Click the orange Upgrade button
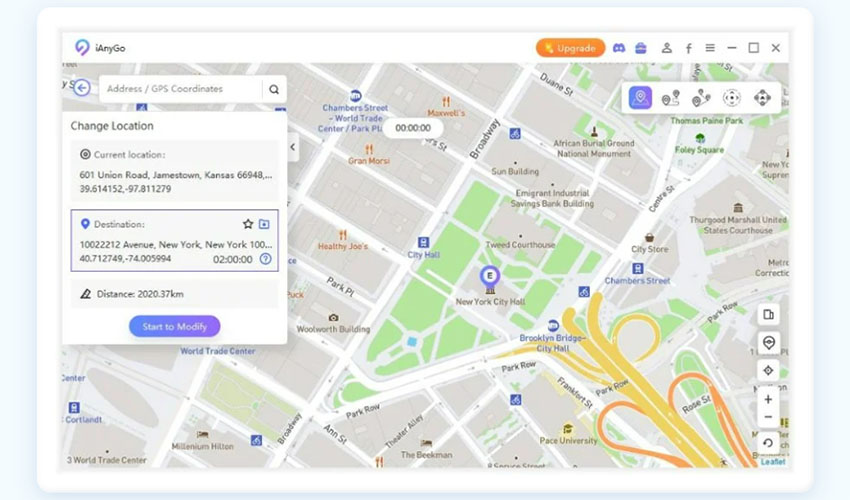 [570, 48]
